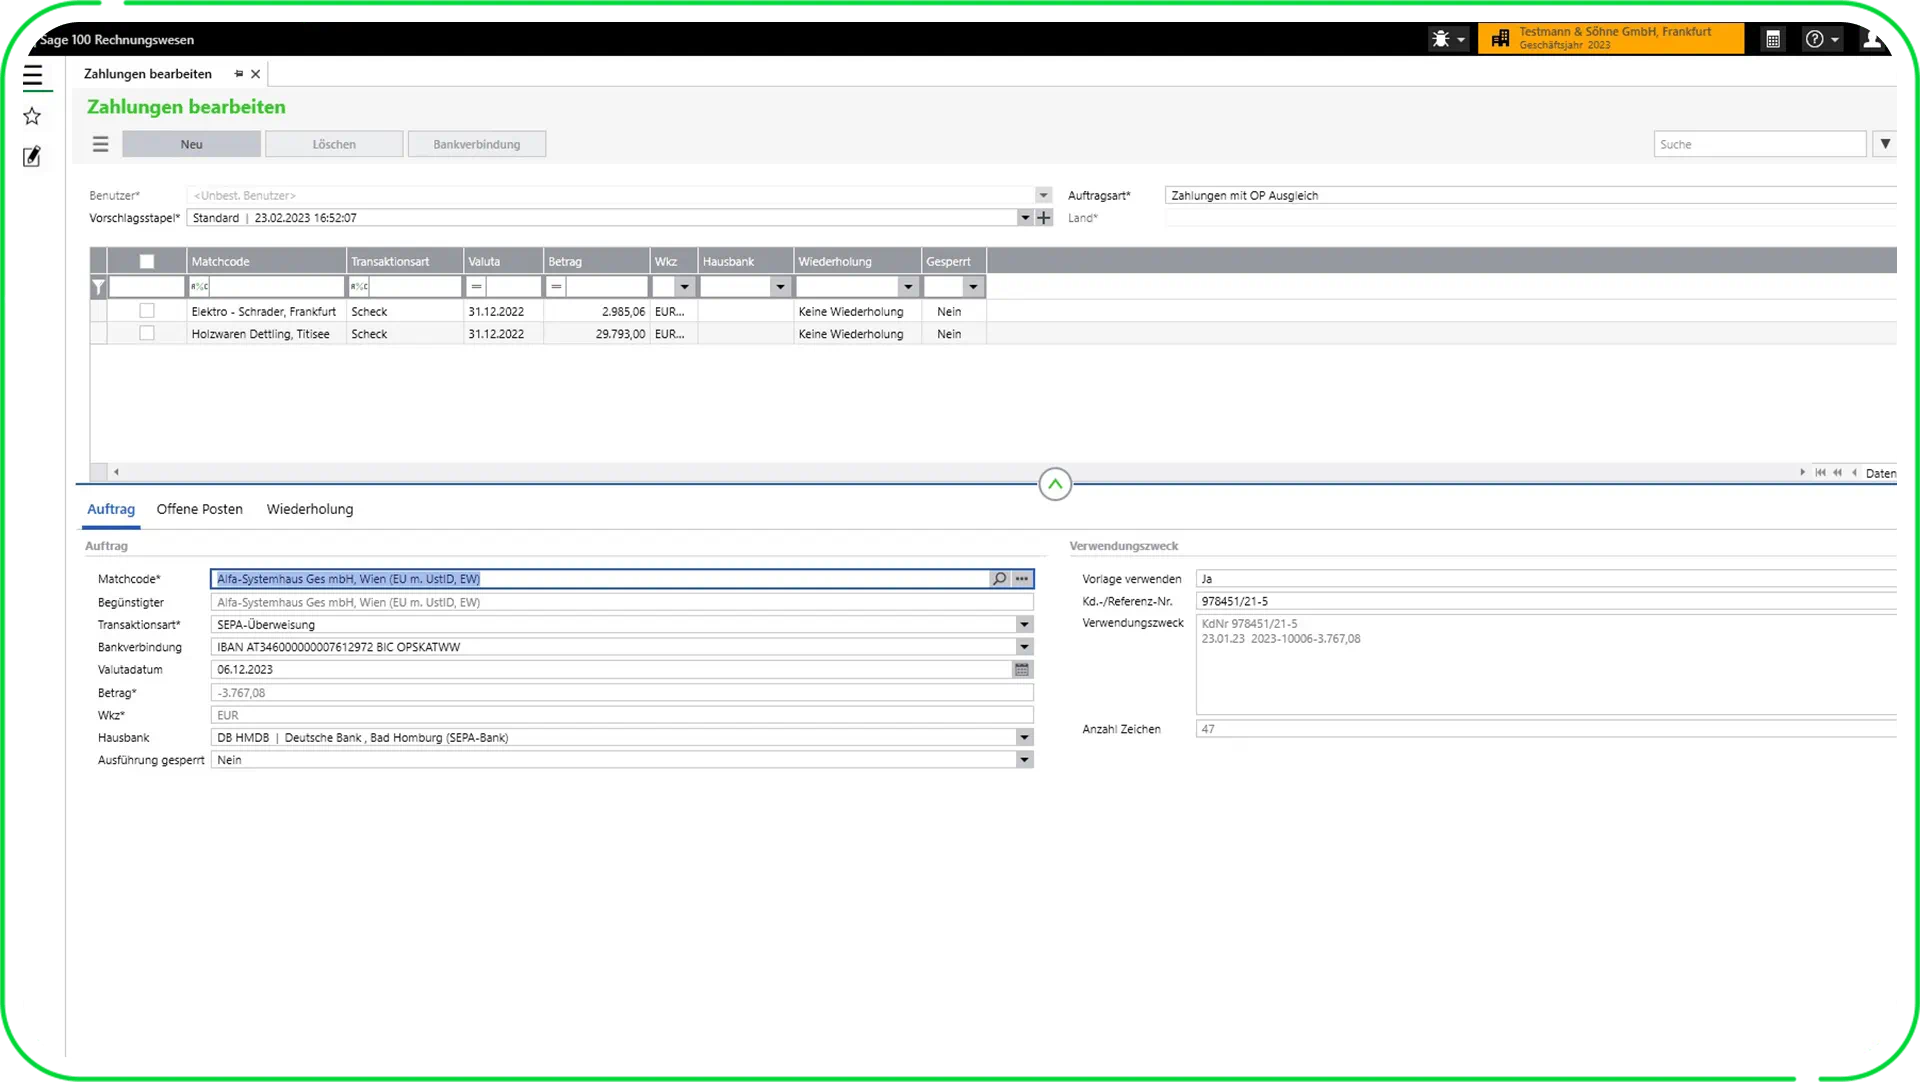The width and height of the screenshot is (1920, 1082).
Task: Toggle the select-all checkbox in table header
Action: 147,262
